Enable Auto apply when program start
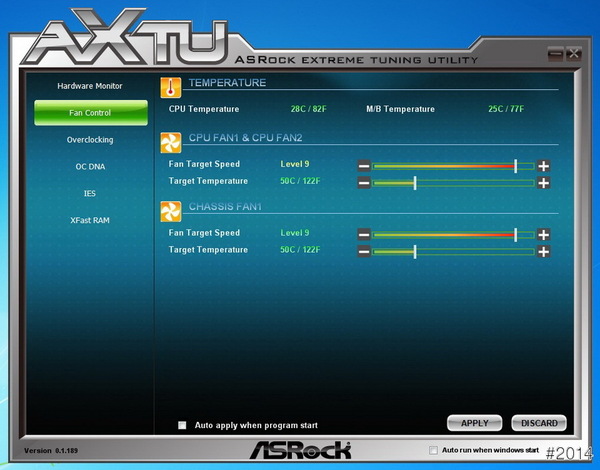The width and height of the screenshot is (600, 470). point(182,425)
